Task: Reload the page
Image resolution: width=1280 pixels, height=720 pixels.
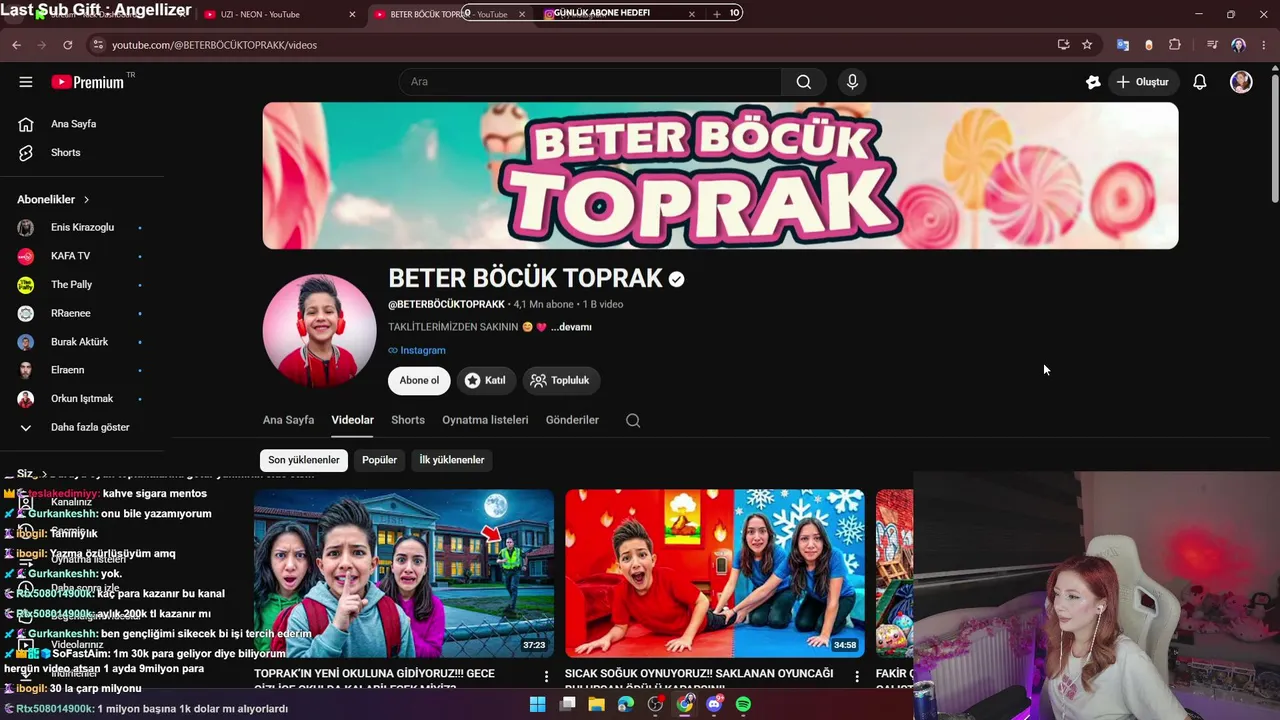Action: point(68,45)
